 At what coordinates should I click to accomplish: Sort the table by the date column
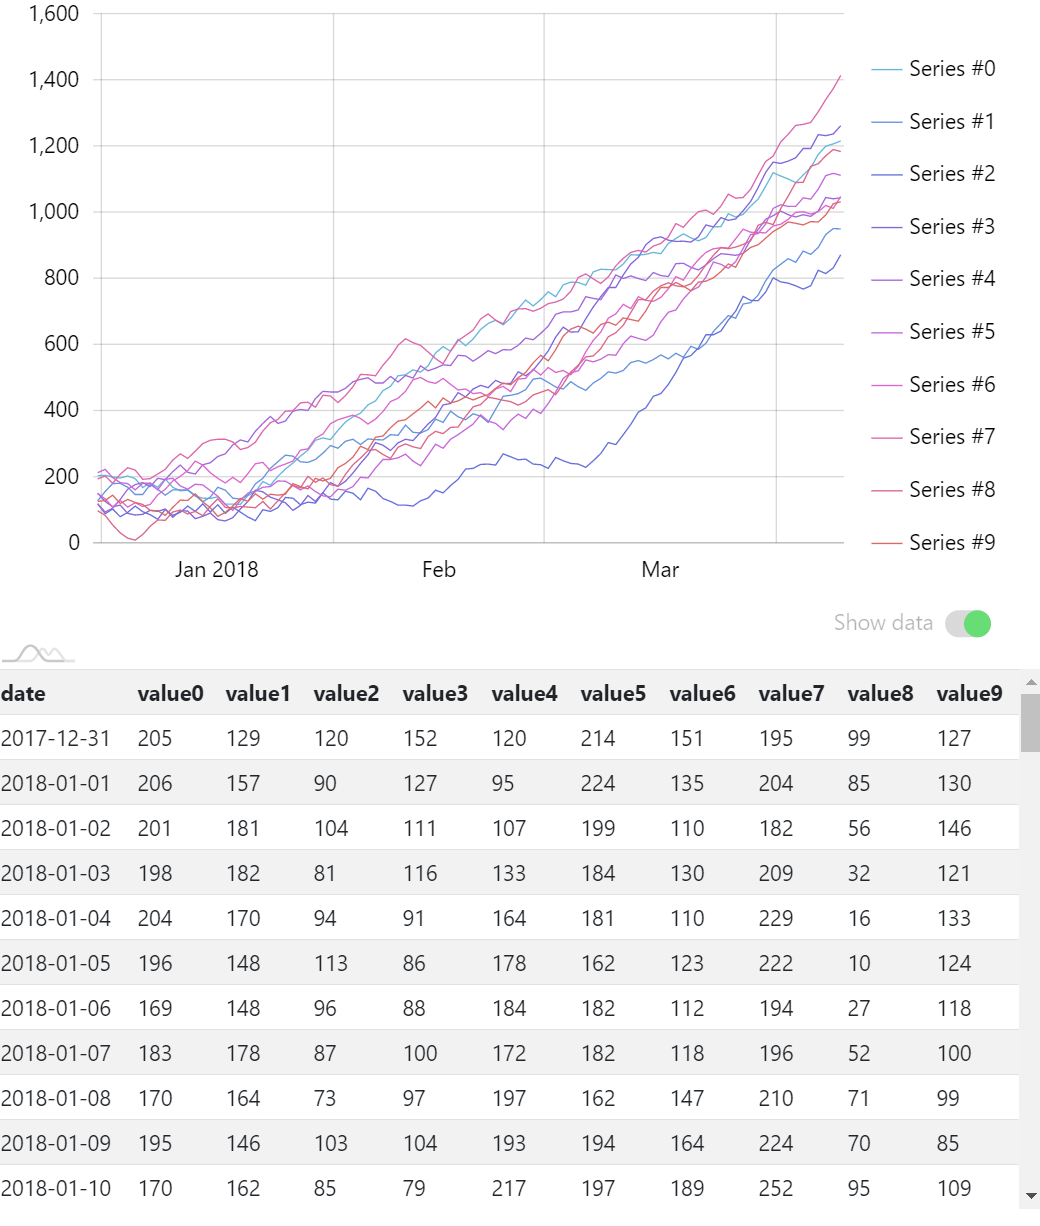click(27, 693)
